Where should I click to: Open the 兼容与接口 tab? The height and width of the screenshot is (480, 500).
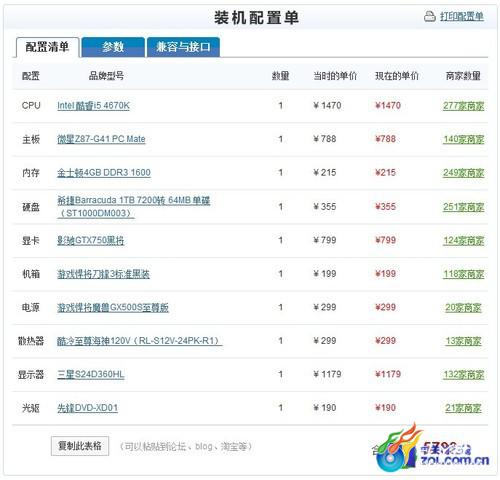[x=183, y=47]
